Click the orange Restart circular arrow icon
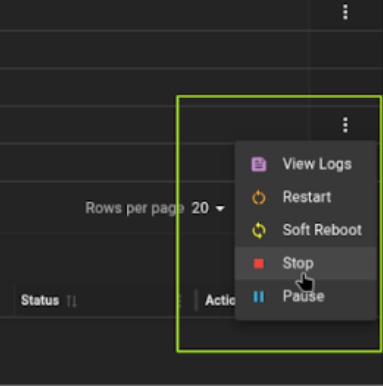The width and height of the screenshot is (383, 386). coord(259,197)
